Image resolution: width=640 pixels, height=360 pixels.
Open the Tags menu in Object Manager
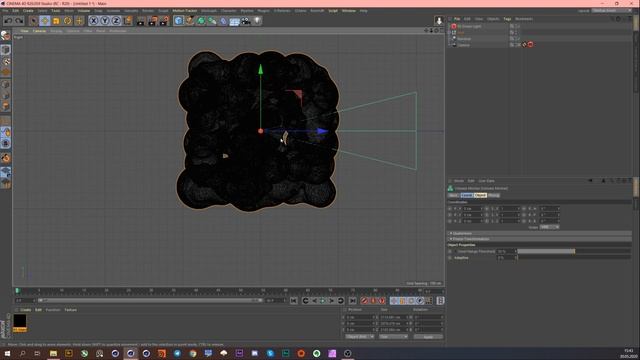(x=507, y=19)
